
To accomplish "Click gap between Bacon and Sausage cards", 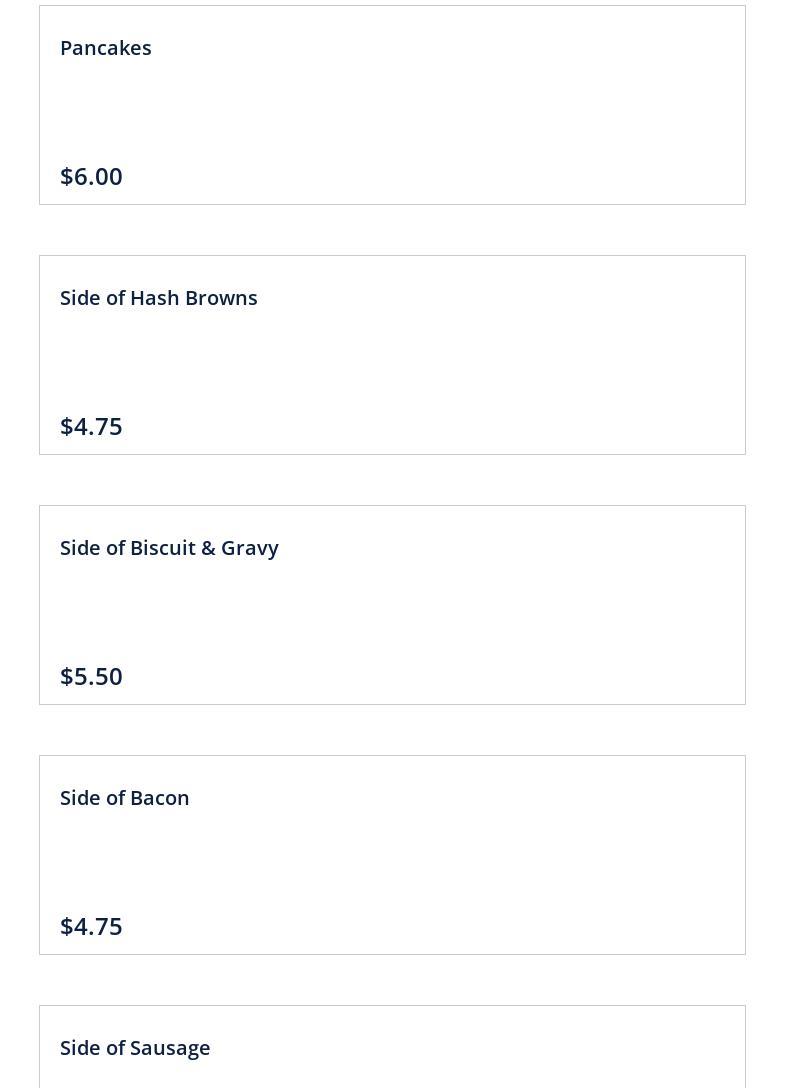I will click(x=392, y=980).
